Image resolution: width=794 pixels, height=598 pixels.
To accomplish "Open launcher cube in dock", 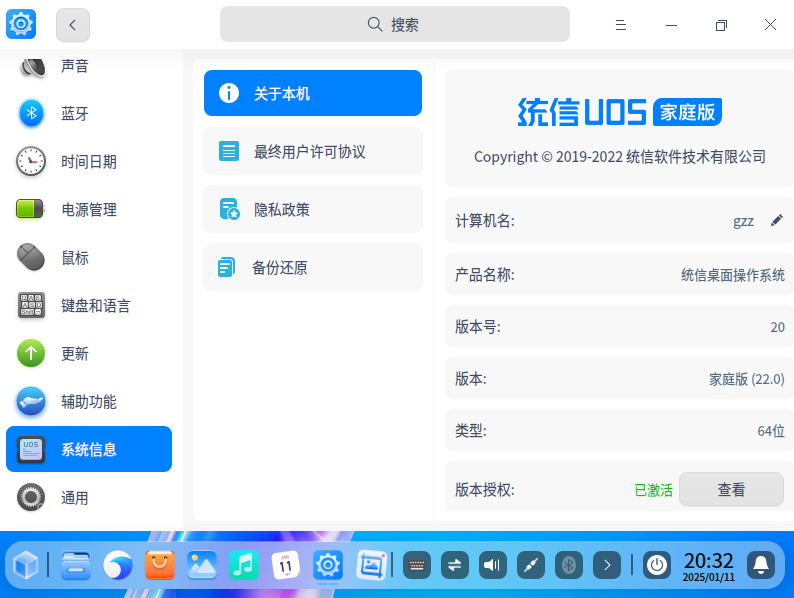I will pyautogui.click(x=25, y=565).
